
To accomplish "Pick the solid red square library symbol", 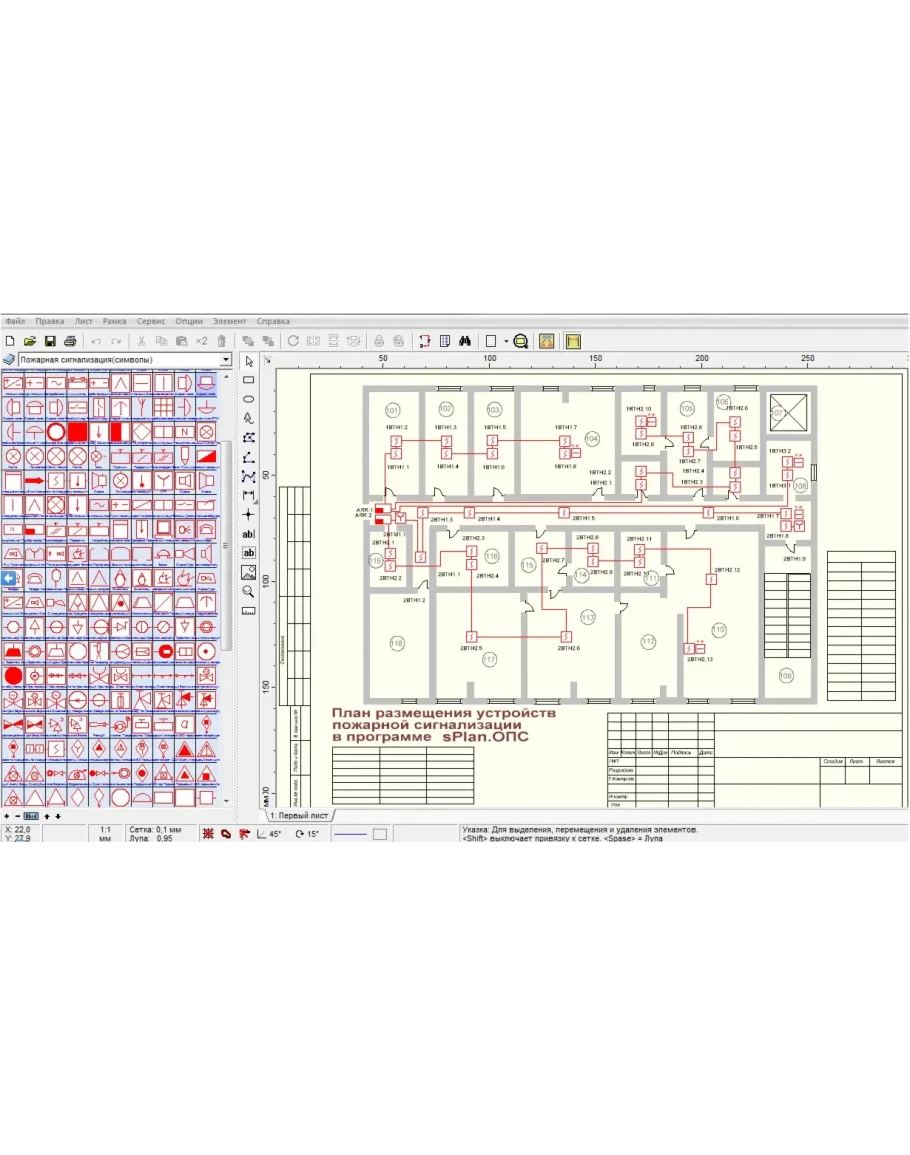I will pos(77,432).
